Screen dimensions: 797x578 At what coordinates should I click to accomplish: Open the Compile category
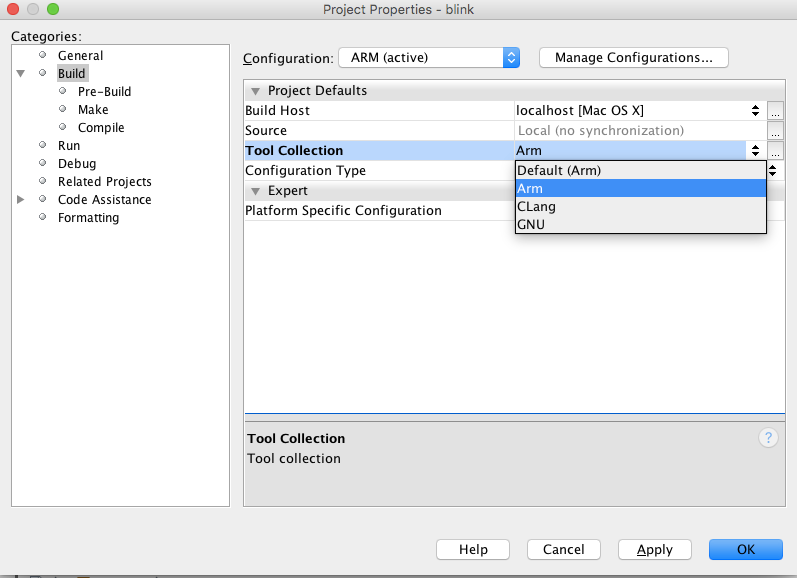pos(101,128)
